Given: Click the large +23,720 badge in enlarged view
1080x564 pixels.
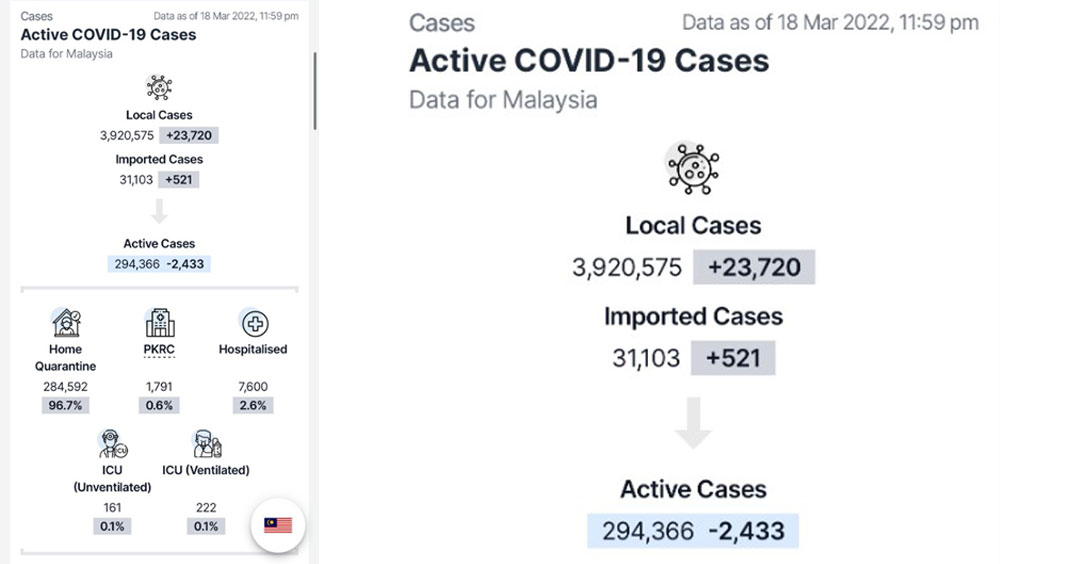Looking at the screenshot, I should (x=754, y=267).
